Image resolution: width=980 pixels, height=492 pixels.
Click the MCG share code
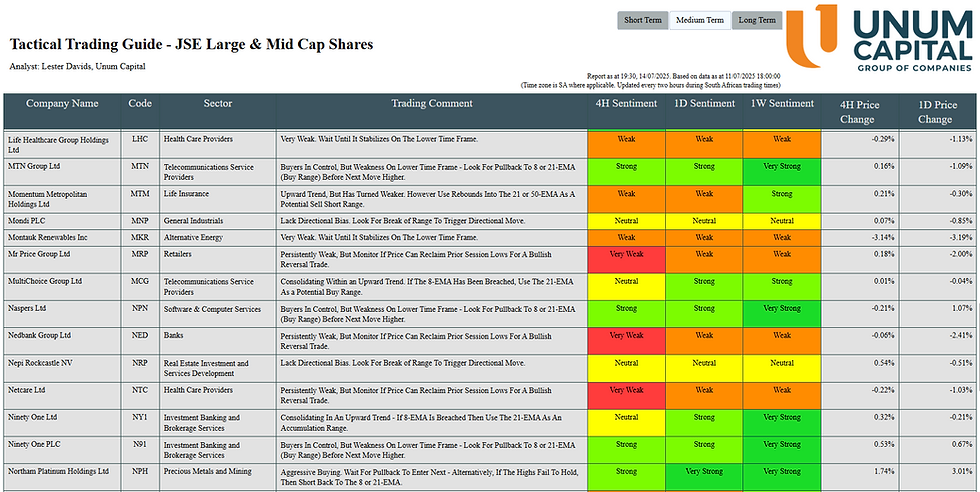[140, 281]
